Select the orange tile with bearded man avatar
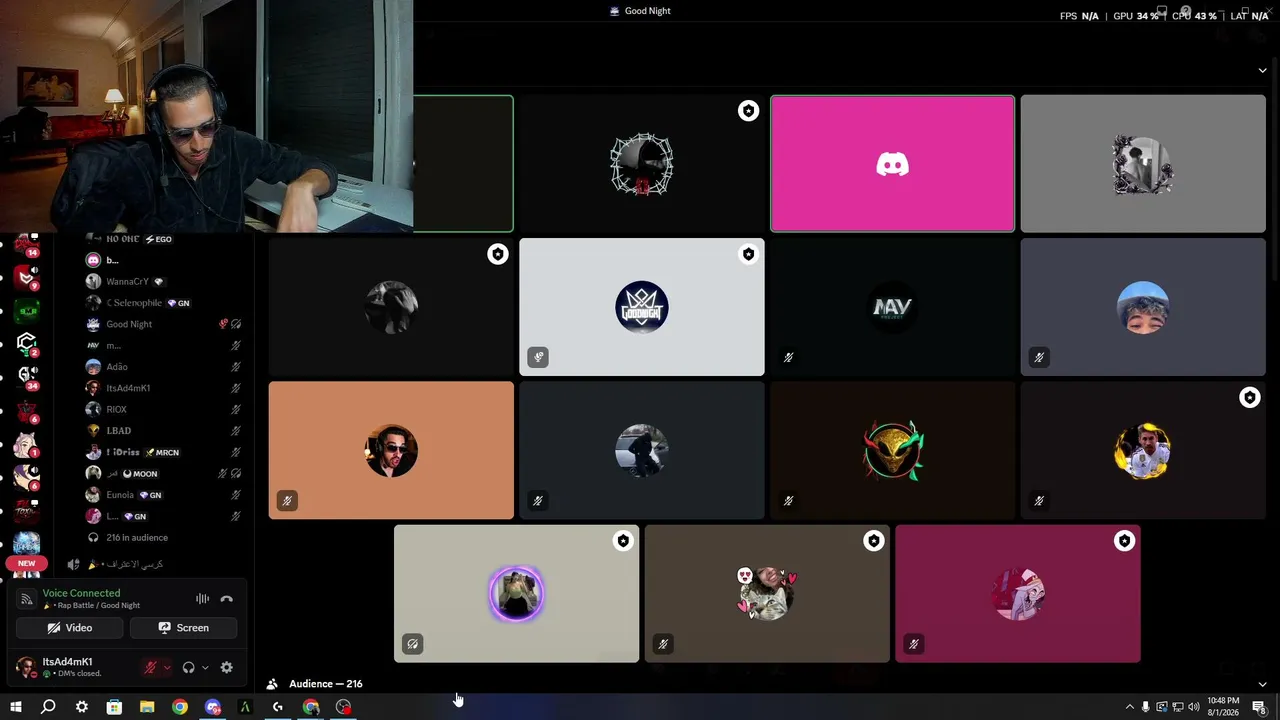 [x=391, y=450]
